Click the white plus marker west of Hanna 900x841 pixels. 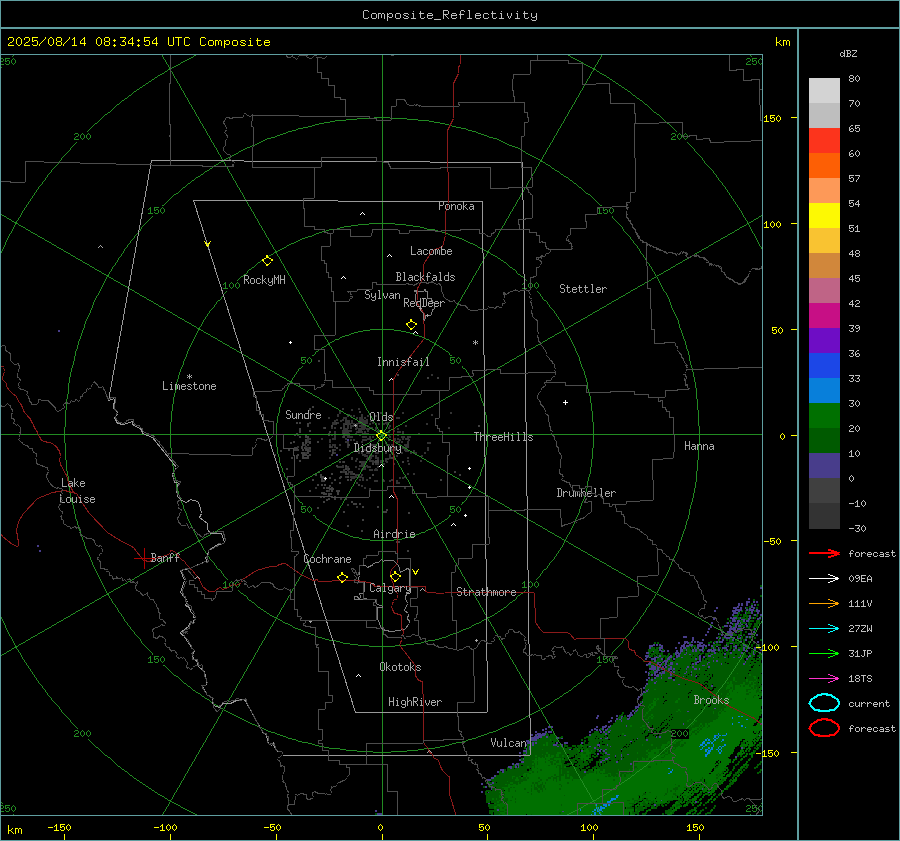[565, 402]
